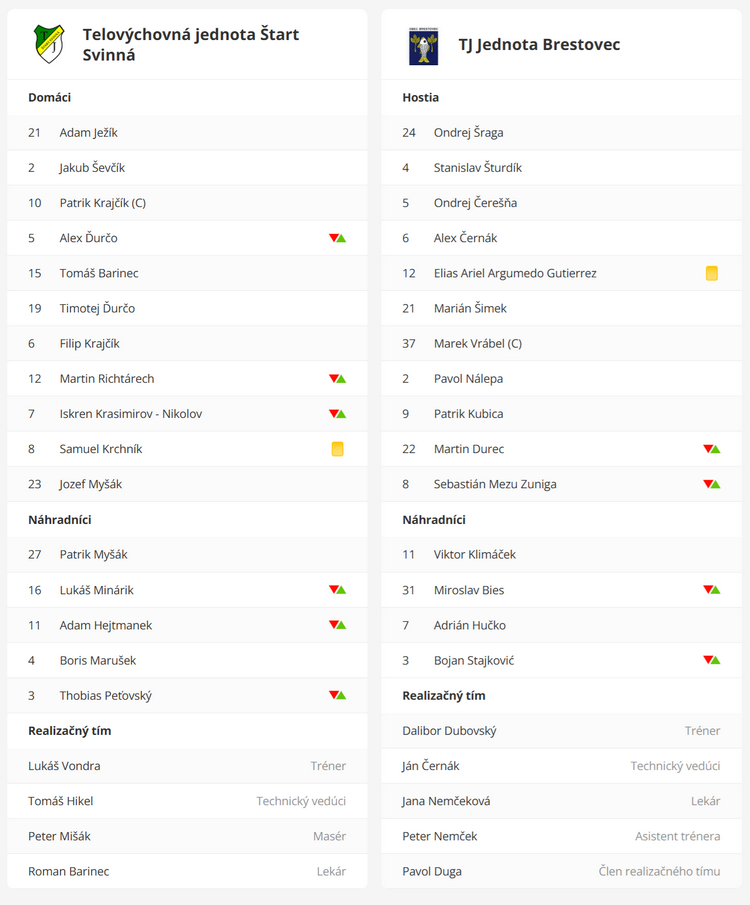Click Alex Ďurčo's substitution arrows icon

tap(337, 238)
